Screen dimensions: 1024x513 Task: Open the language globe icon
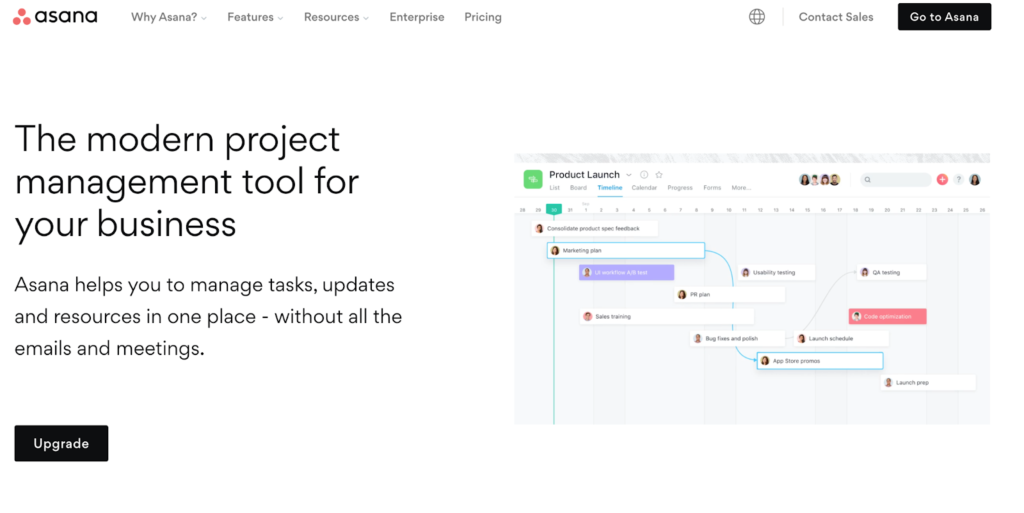757,17
